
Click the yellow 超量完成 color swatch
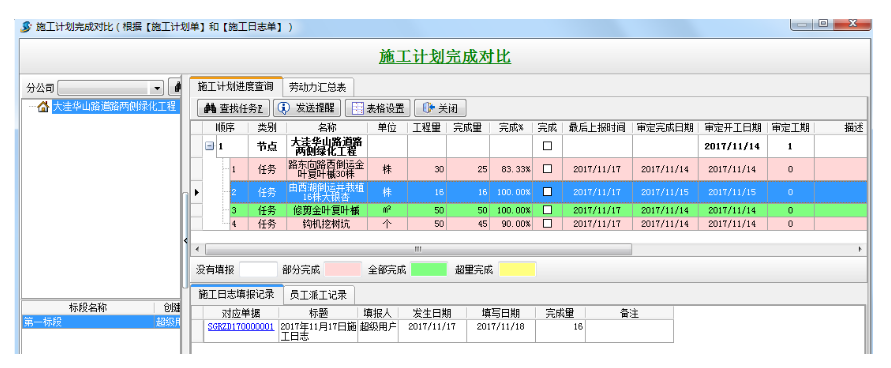pos(517,269)
